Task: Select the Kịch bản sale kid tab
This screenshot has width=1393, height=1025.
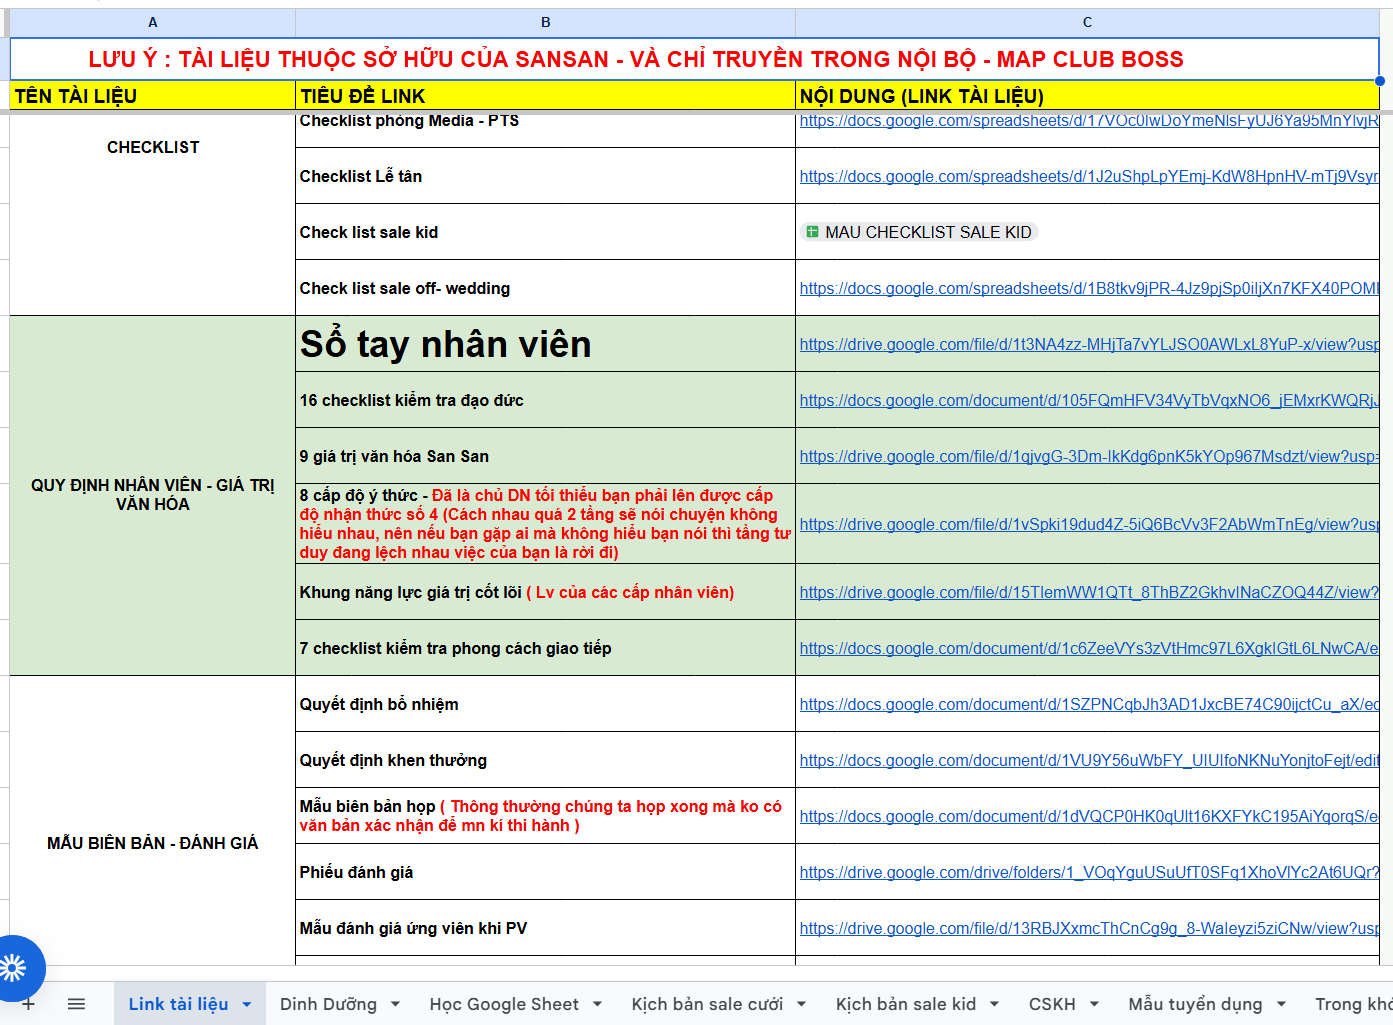Action: click(x=906, y=1004)
